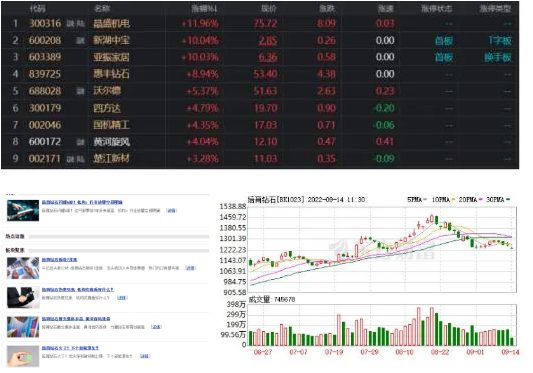Select stock 四方达 in row 6

click(x=107, y=108)
